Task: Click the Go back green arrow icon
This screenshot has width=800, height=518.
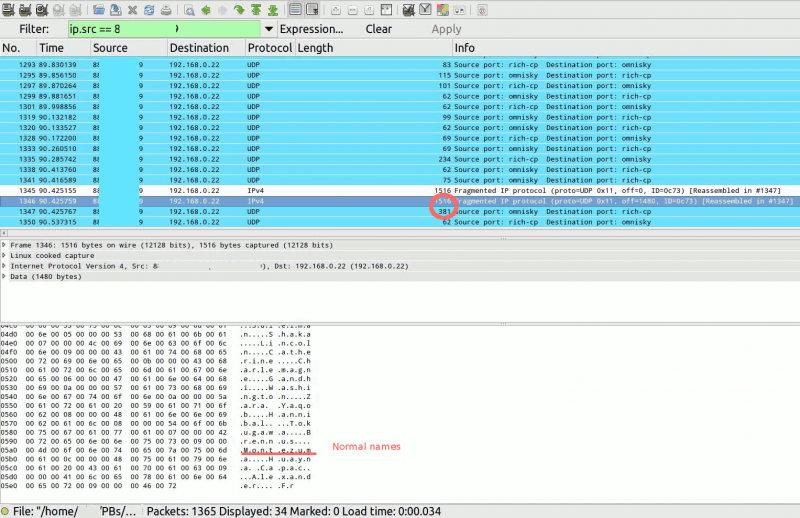Action: point(205,9)
